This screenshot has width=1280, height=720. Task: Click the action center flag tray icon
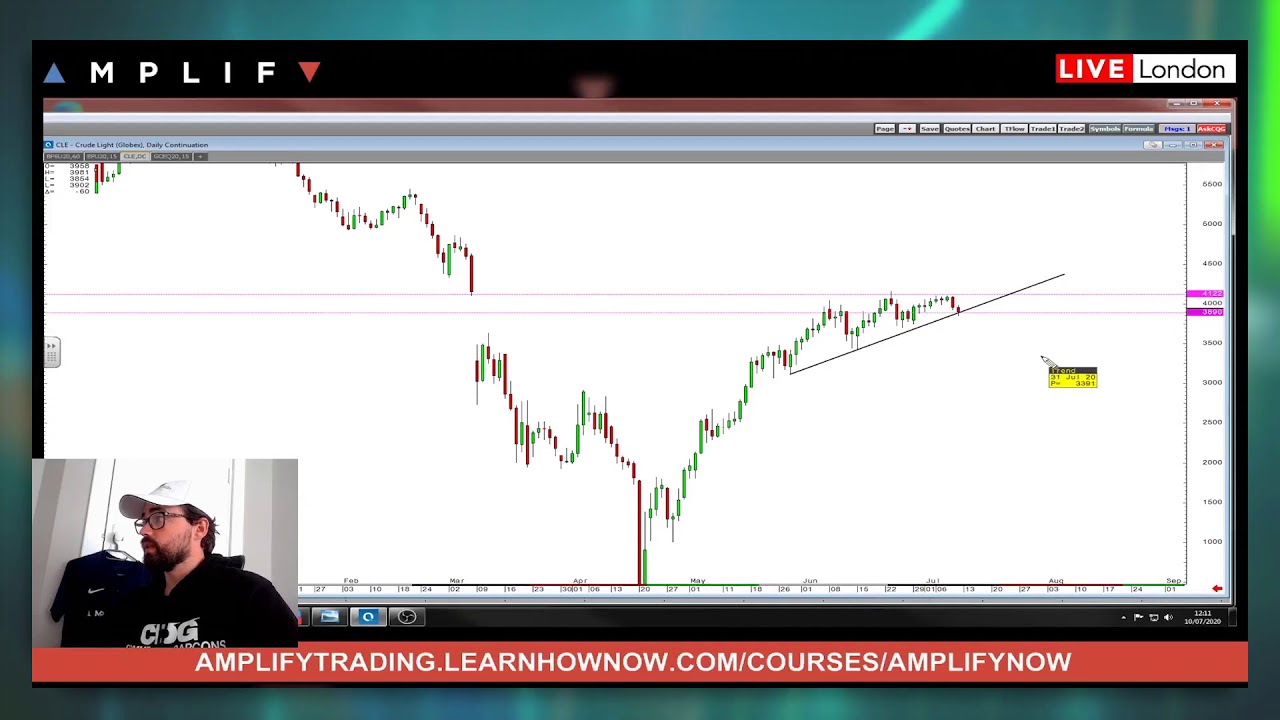1138,617
